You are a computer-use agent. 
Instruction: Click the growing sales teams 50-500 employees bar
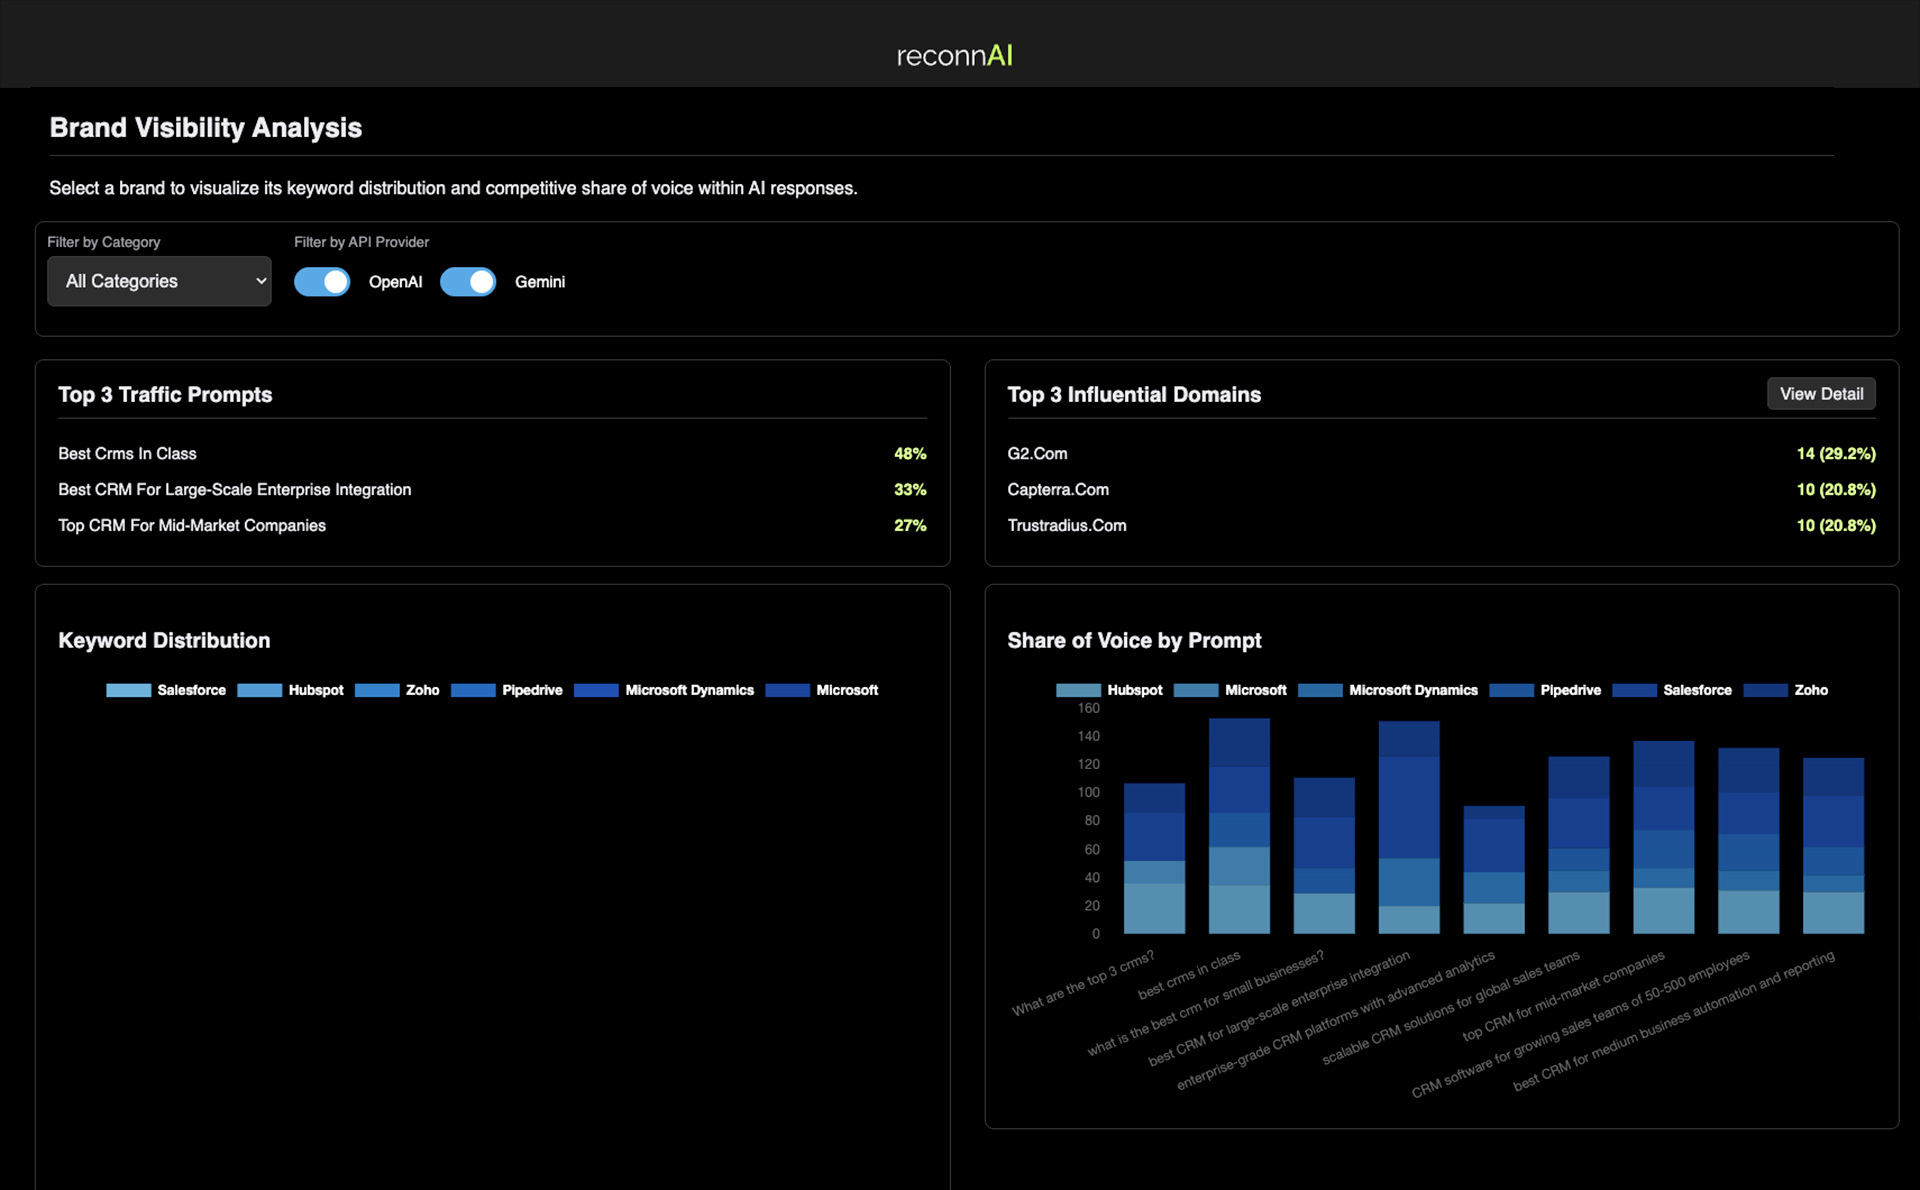[x=1749, y=841]
